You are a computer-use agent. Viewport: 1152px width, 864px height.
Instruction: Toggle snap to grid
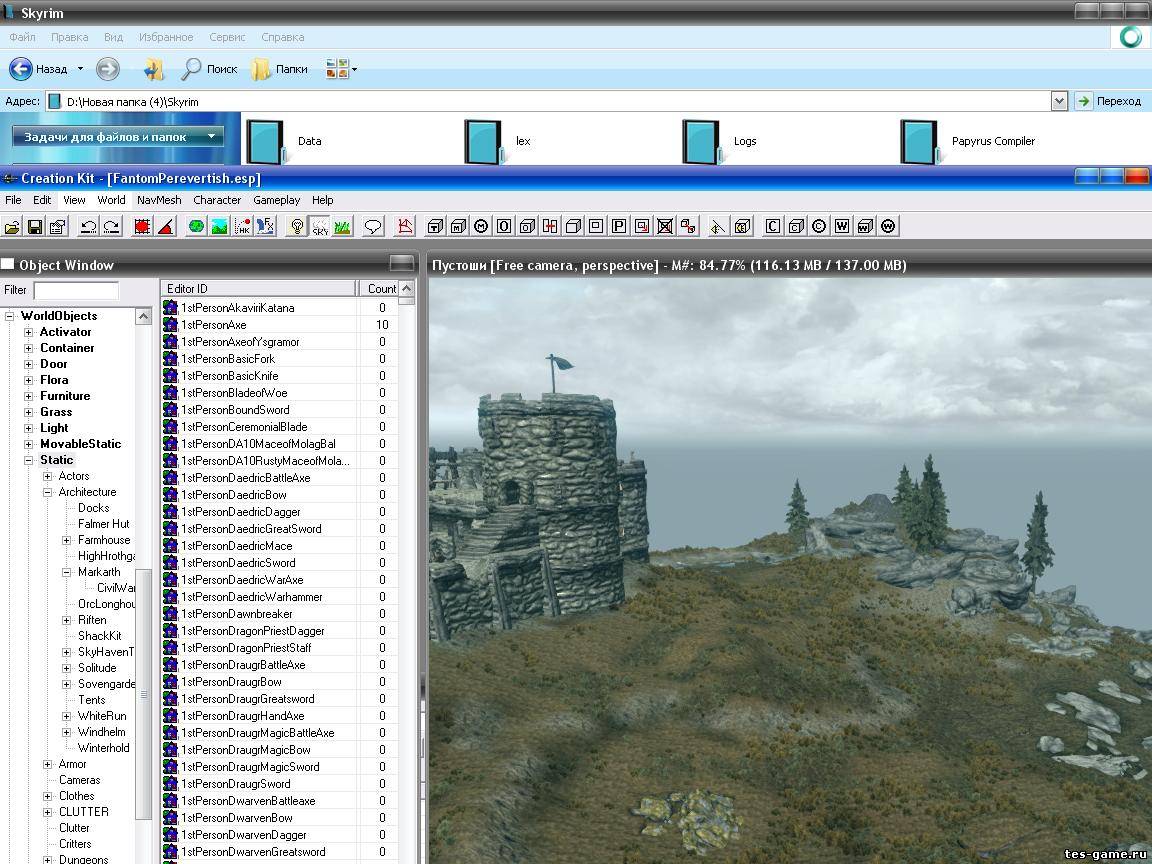(x=143, y=227)
